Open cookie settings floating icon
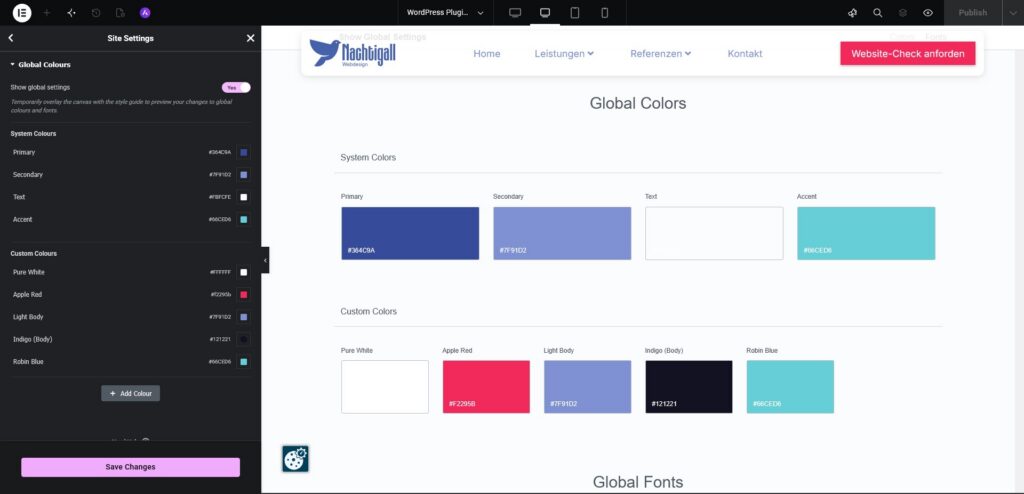Viewport: 1024px width, 494px height. (x=295, y=459)
